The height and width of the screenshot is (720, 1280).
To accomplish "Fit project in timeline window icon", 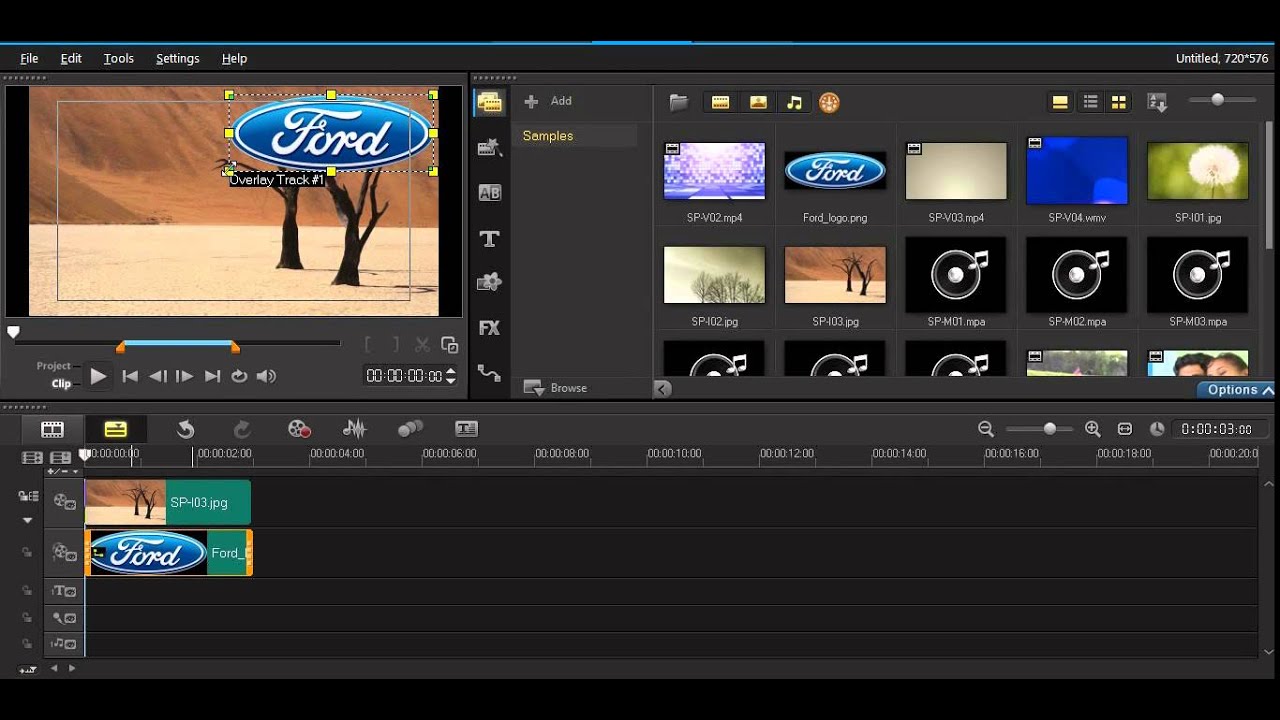I will click(x=1125, y=429).
